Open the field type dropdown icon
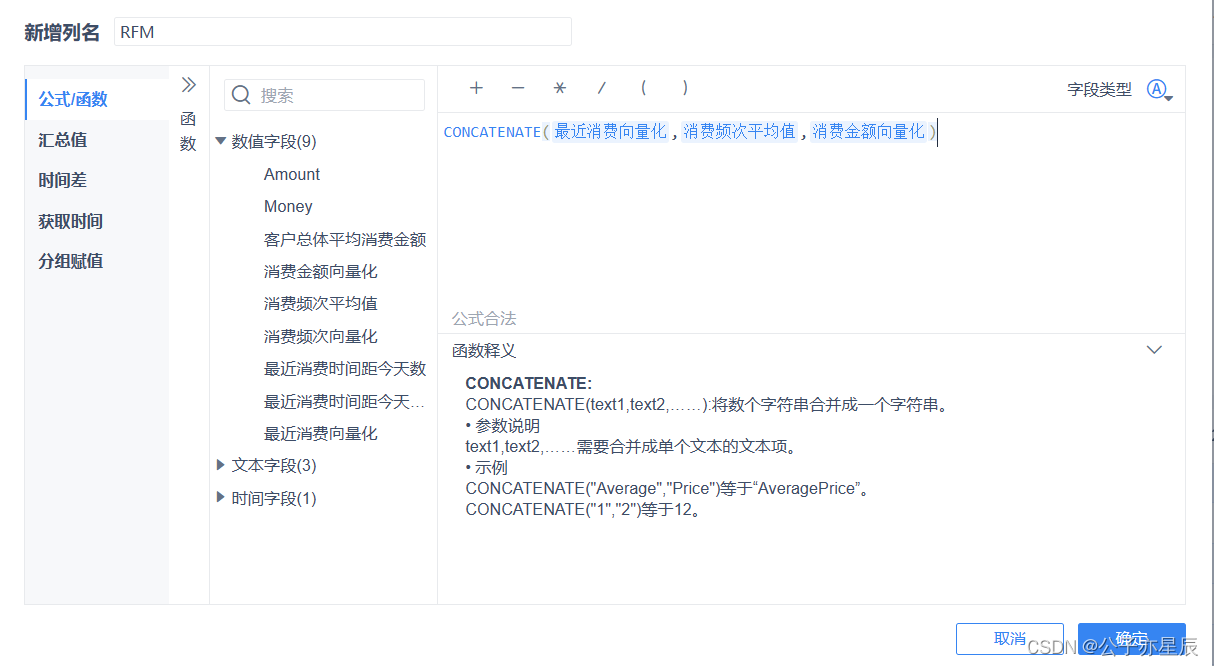 [x=1159, y=90]
